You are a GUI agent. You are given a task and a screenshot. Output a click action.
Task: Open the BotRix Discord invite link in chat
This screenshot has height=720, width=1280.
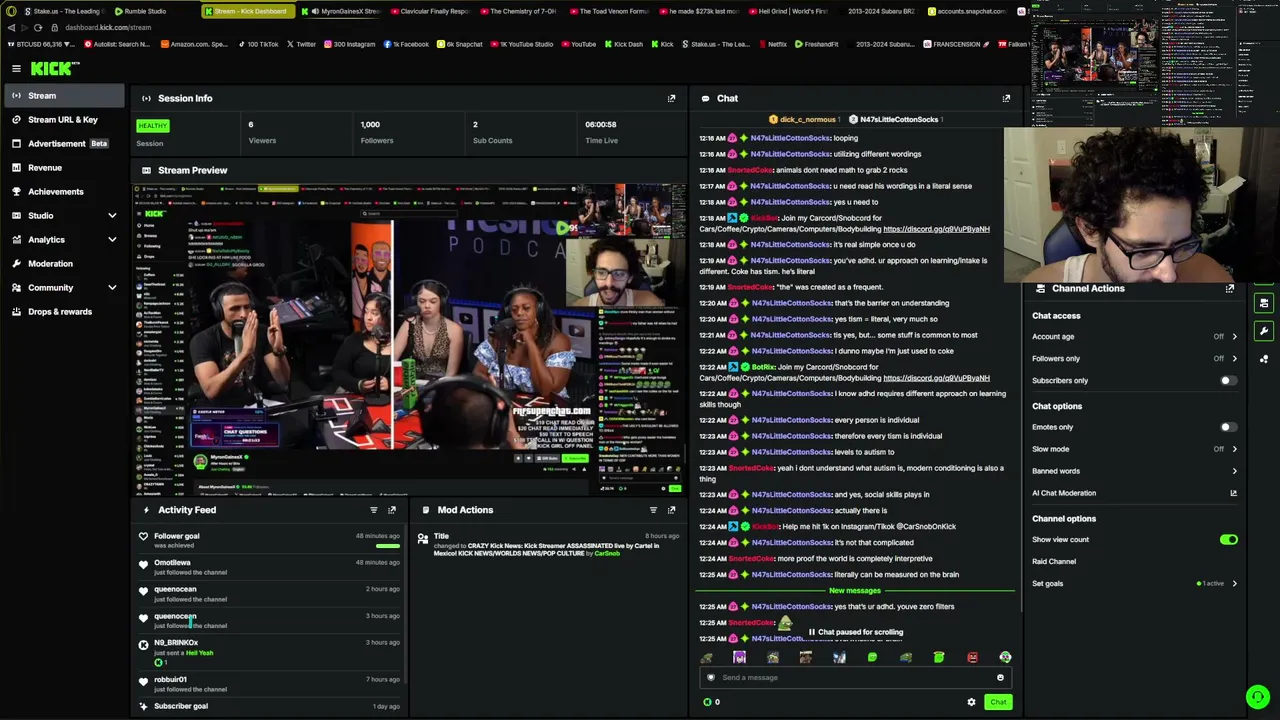936,378
